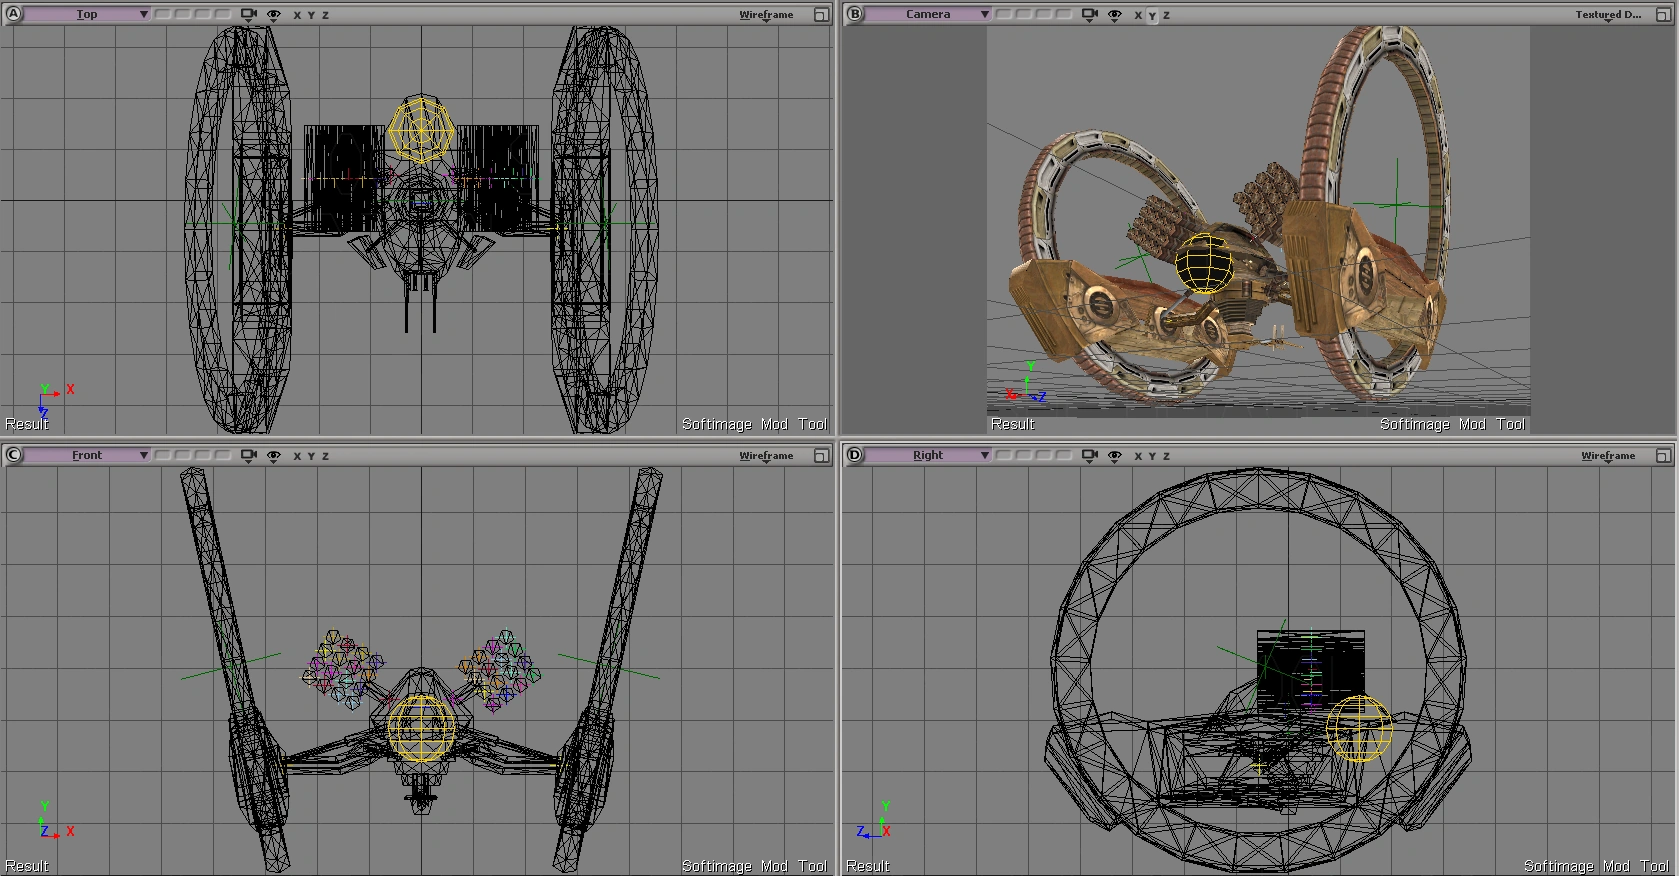The height and width of the screenshot is (876, 1679).
Task: Click the viewport A letter badge
Action: [13, 14]
